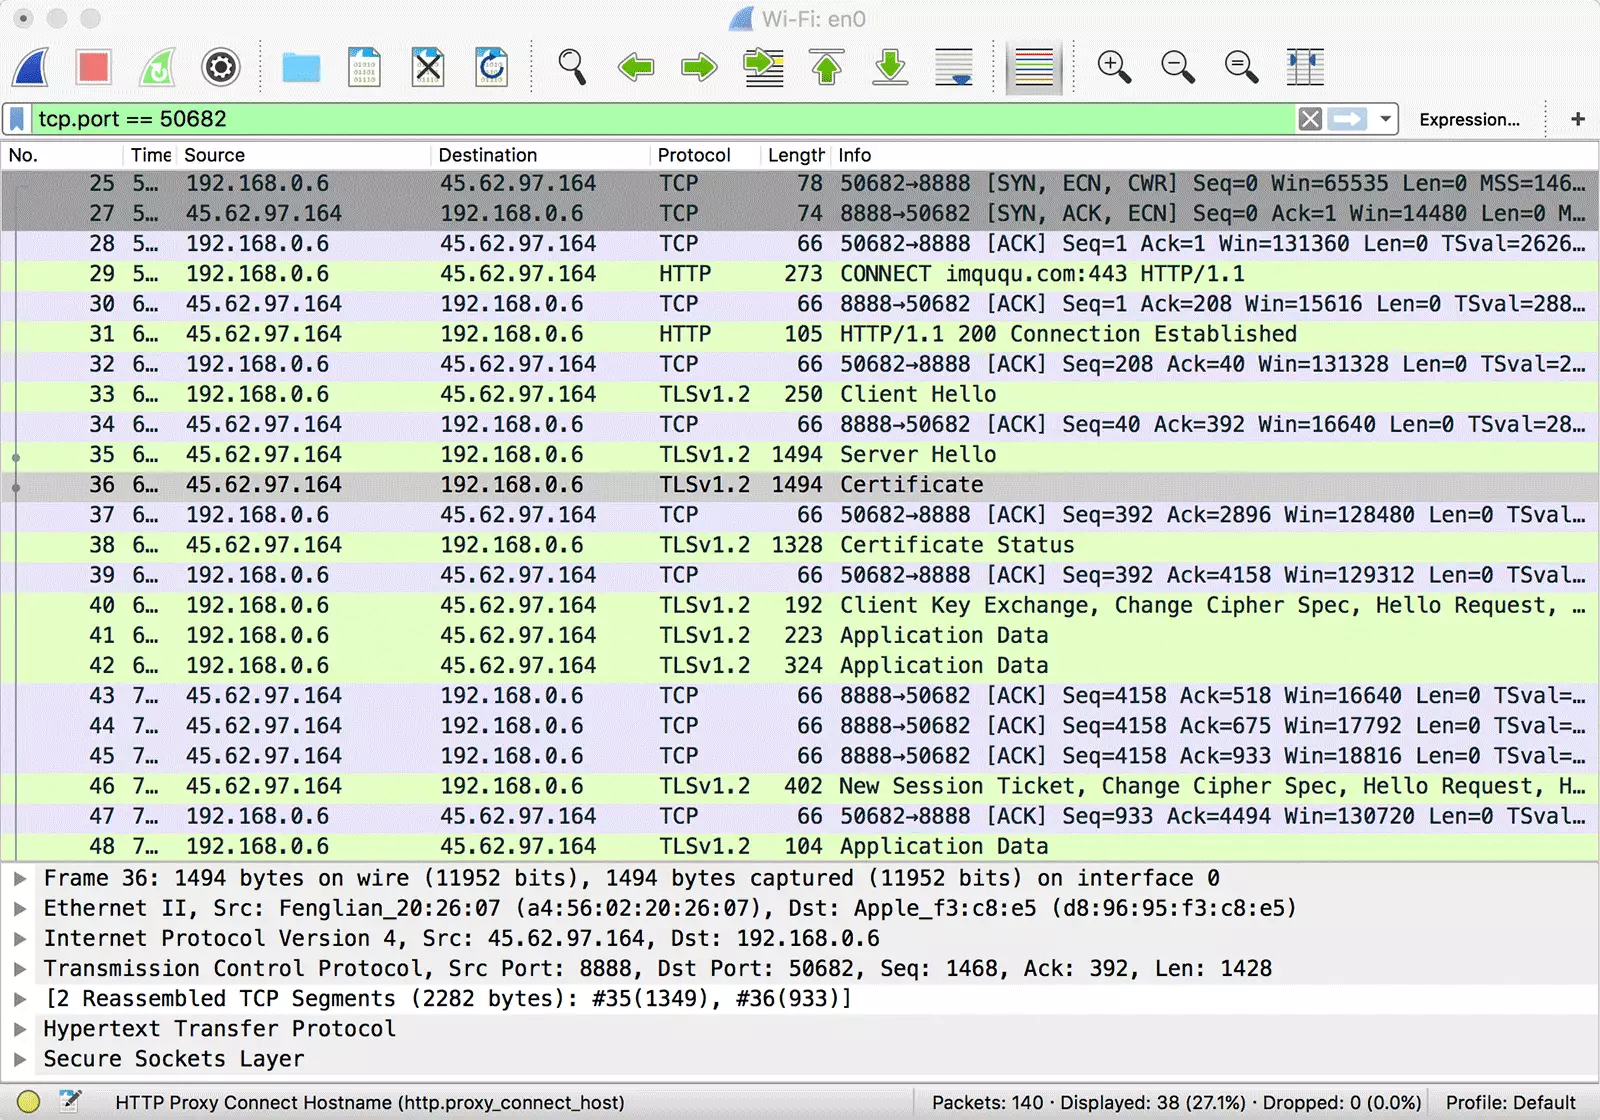1600x1120 pixels.
Task: Open capture options with the gear icon
Action: click(221, 67)
